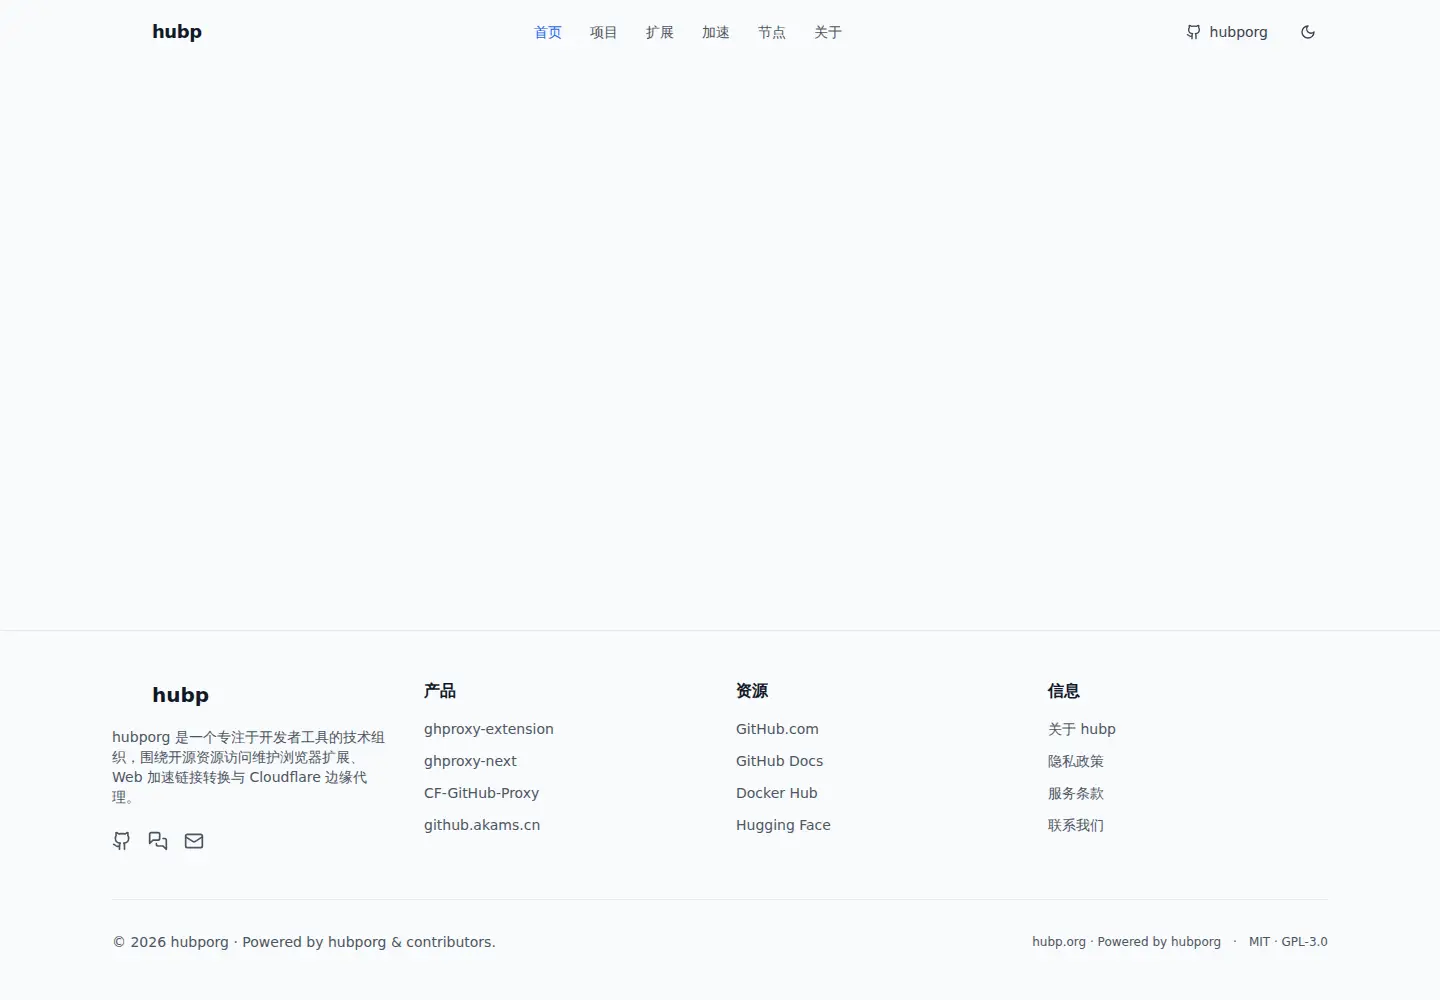Viewport: 1440px width, 1000px height.
Task: Open the 加速 nav item
Action: tap(716, 32)
